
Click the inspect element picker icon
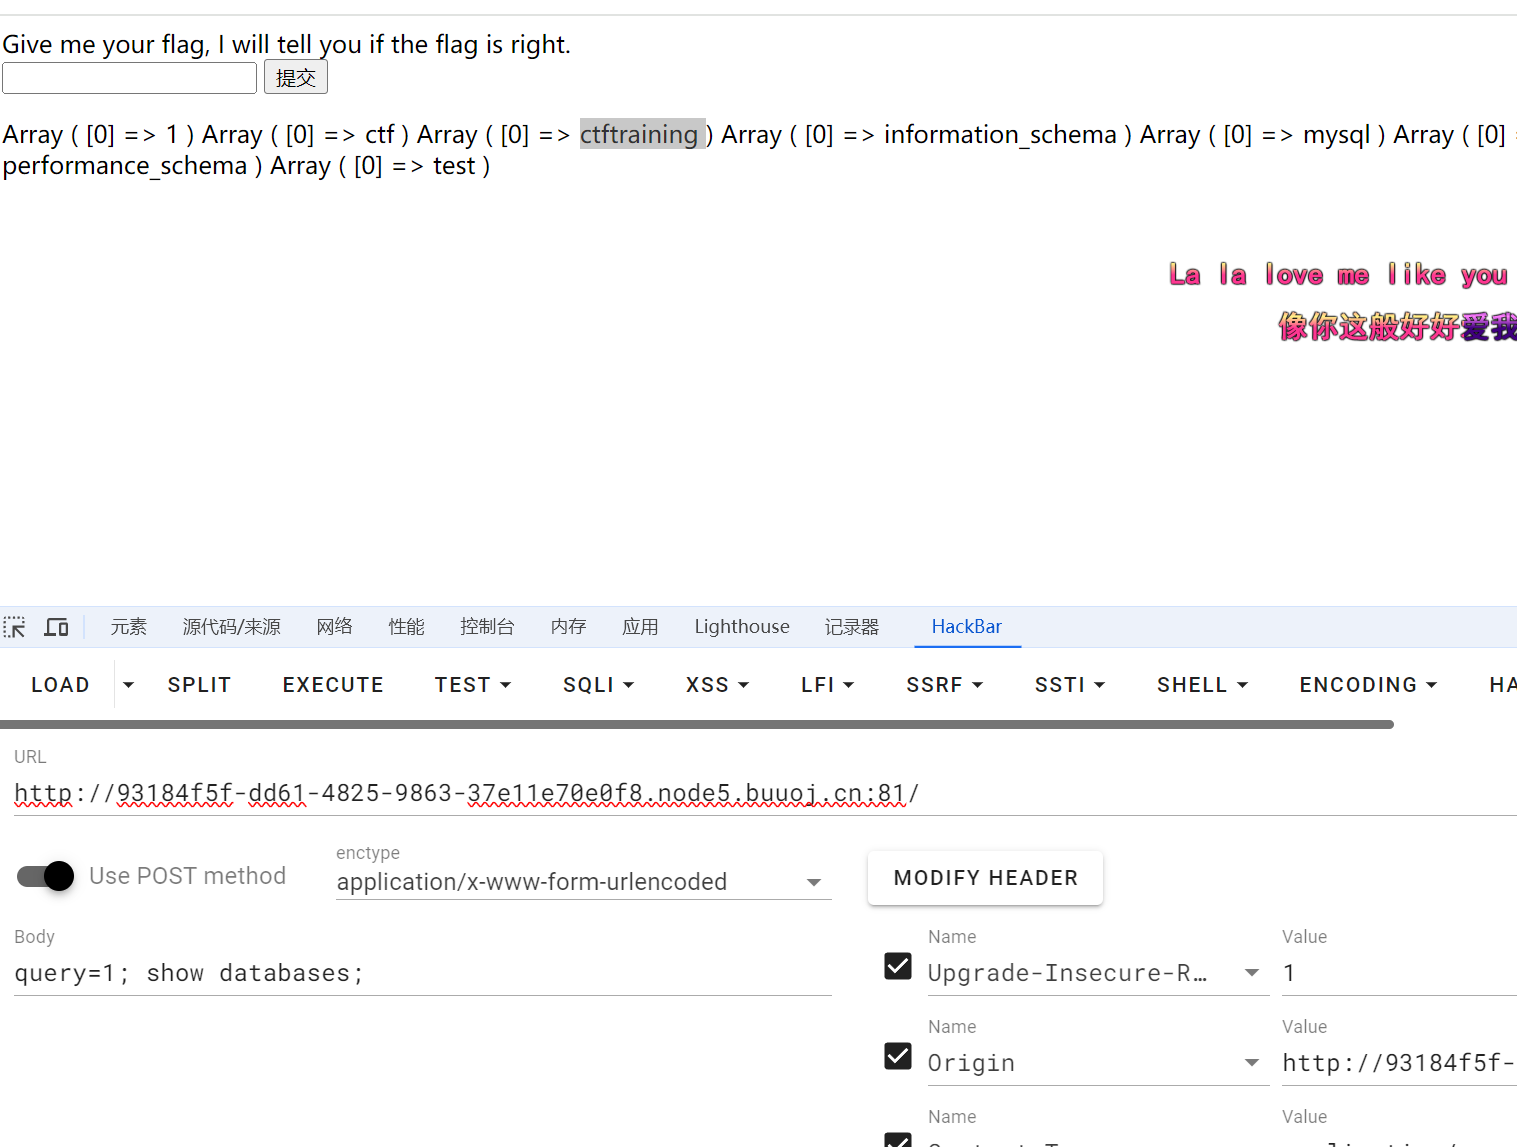click(15, 627)
